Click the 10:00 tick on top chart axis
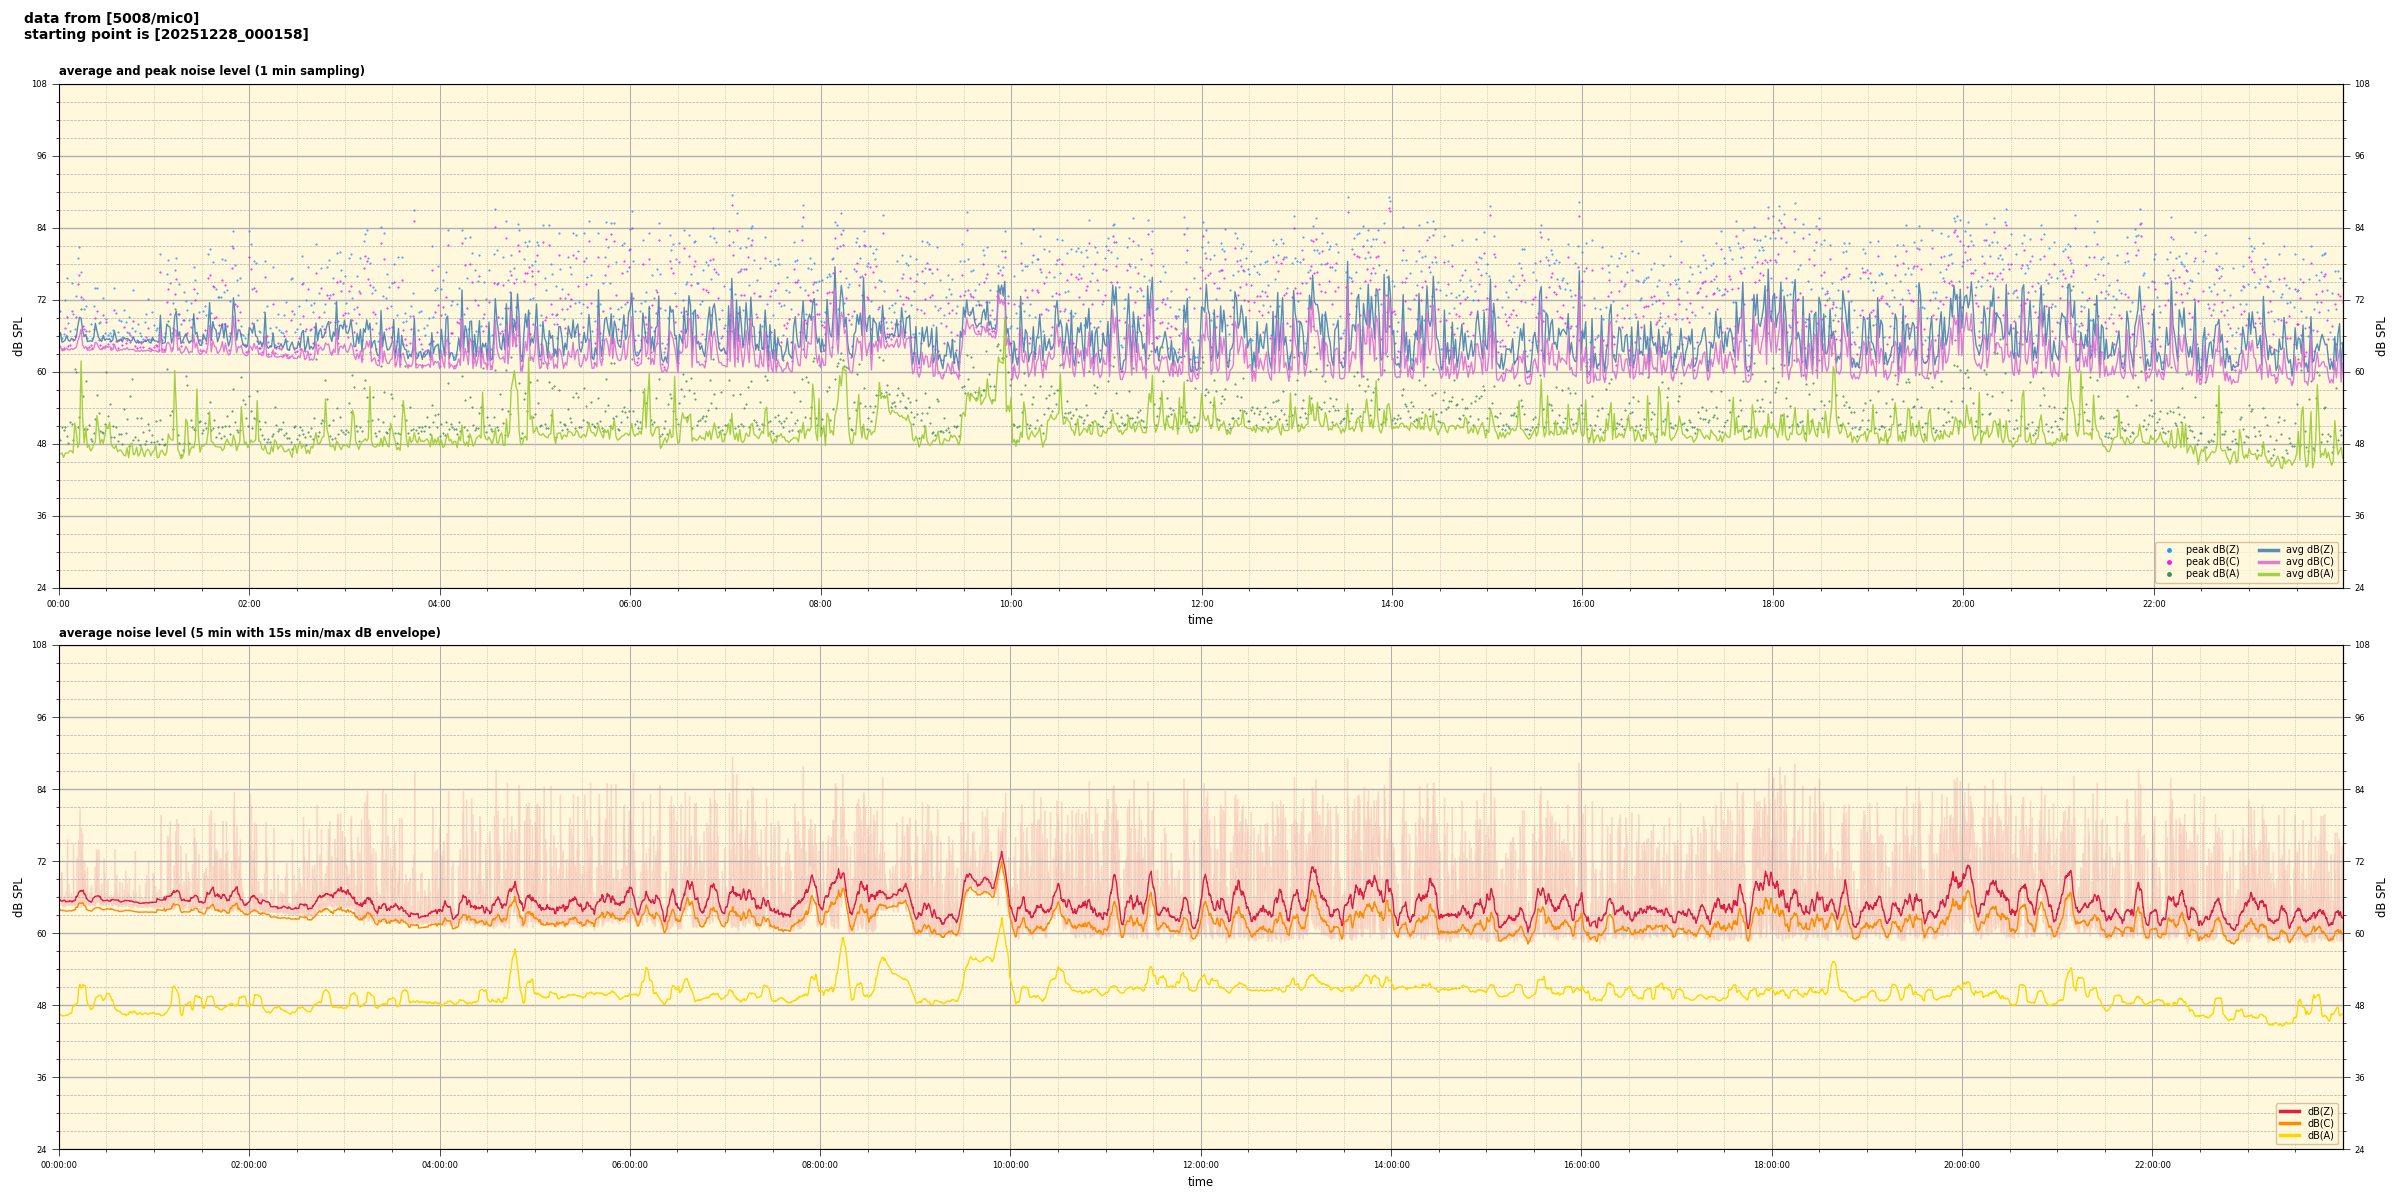The width and height of the screenshot is (2400, 1200). 1011,604
